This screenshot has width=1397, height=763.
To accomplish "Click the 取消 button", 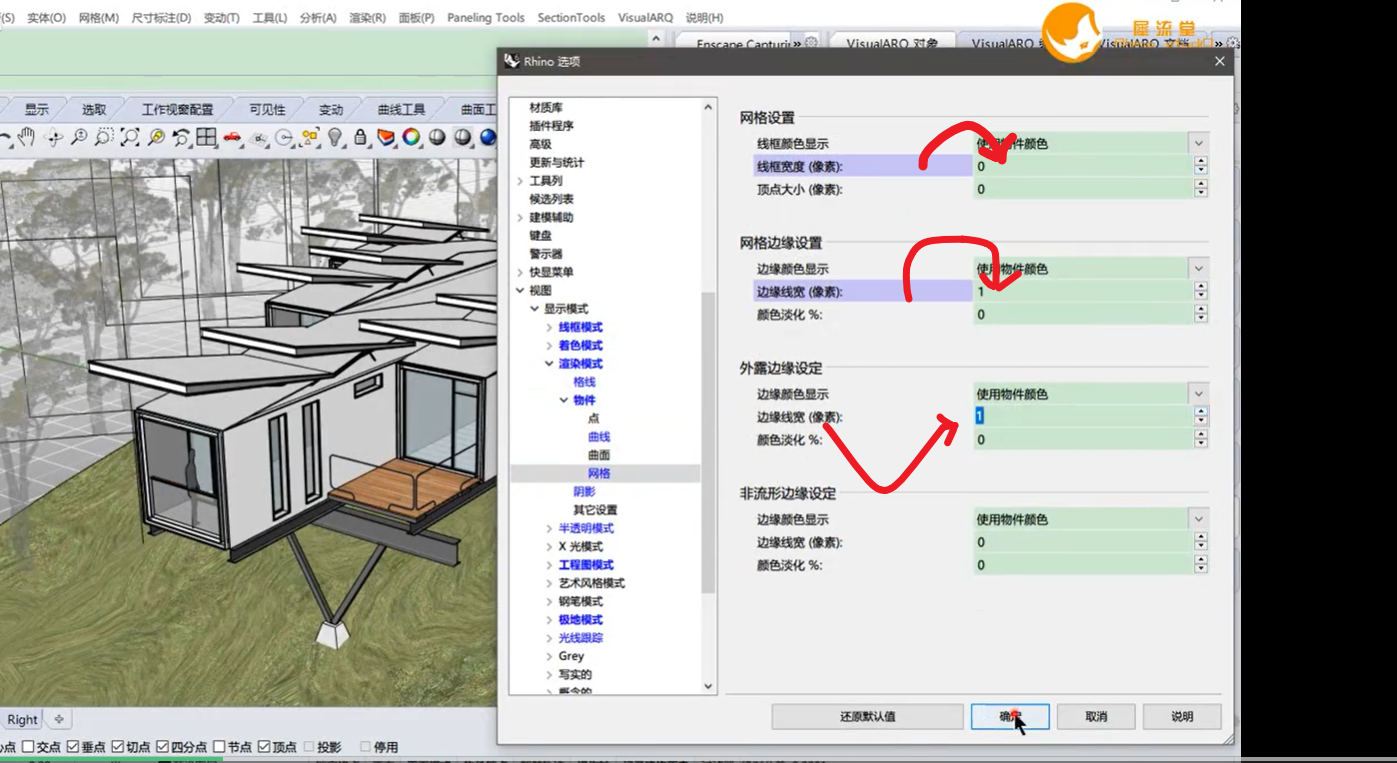I will coord(1096,716).
